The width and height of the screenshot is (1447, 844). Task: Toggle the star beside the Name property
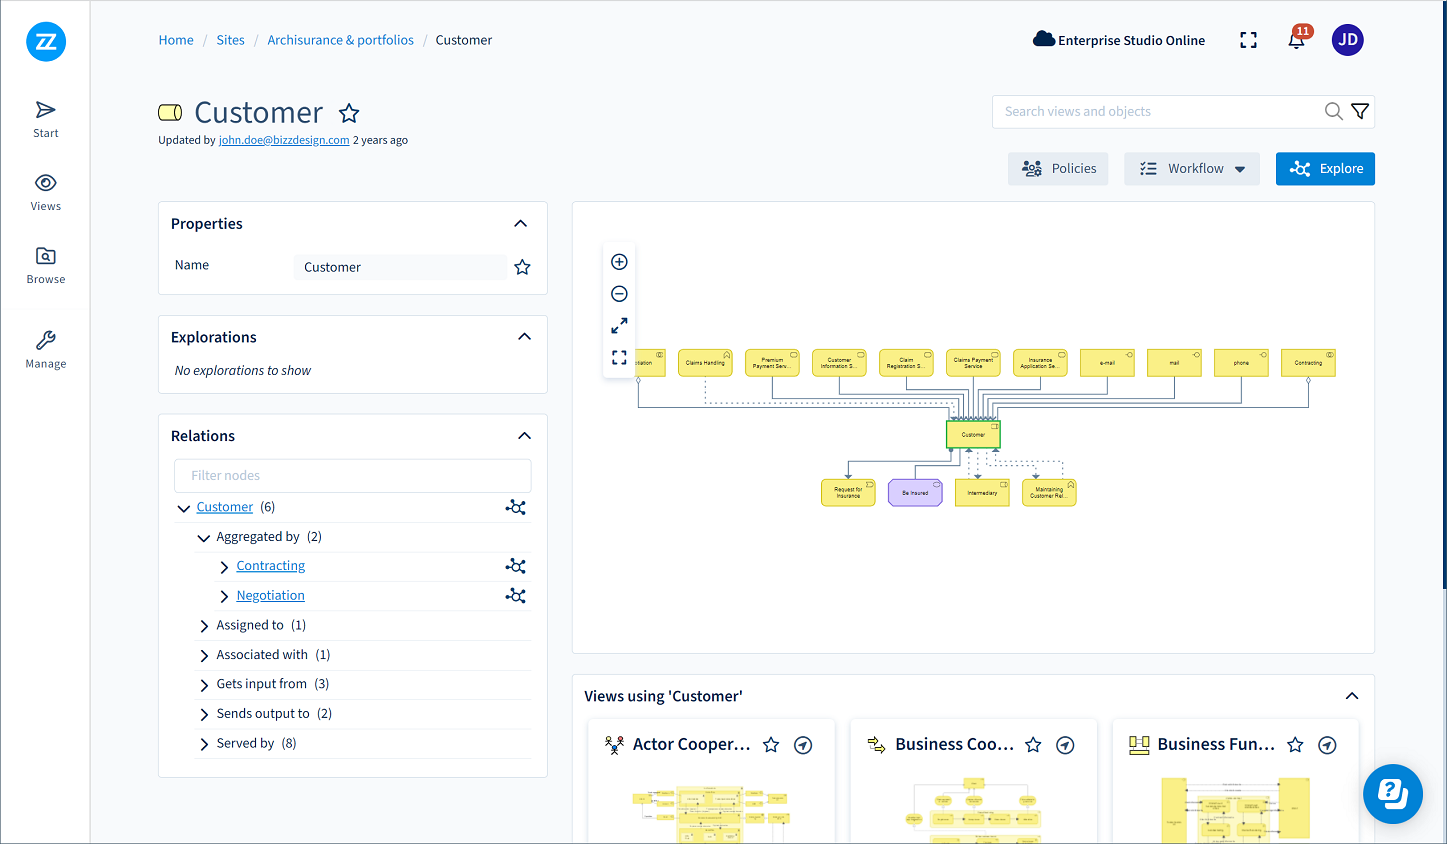click(x=522, y=267)
